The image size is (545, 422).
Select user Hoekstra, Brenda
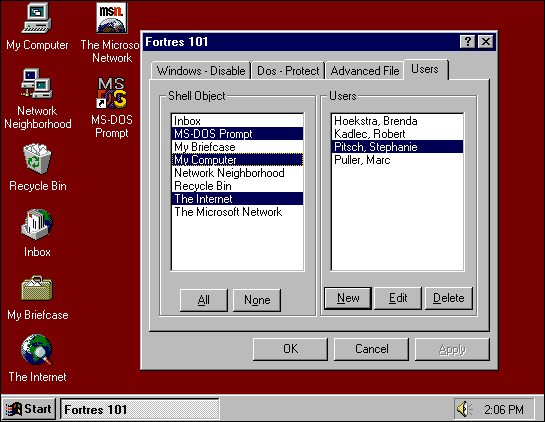pos(397,121)
